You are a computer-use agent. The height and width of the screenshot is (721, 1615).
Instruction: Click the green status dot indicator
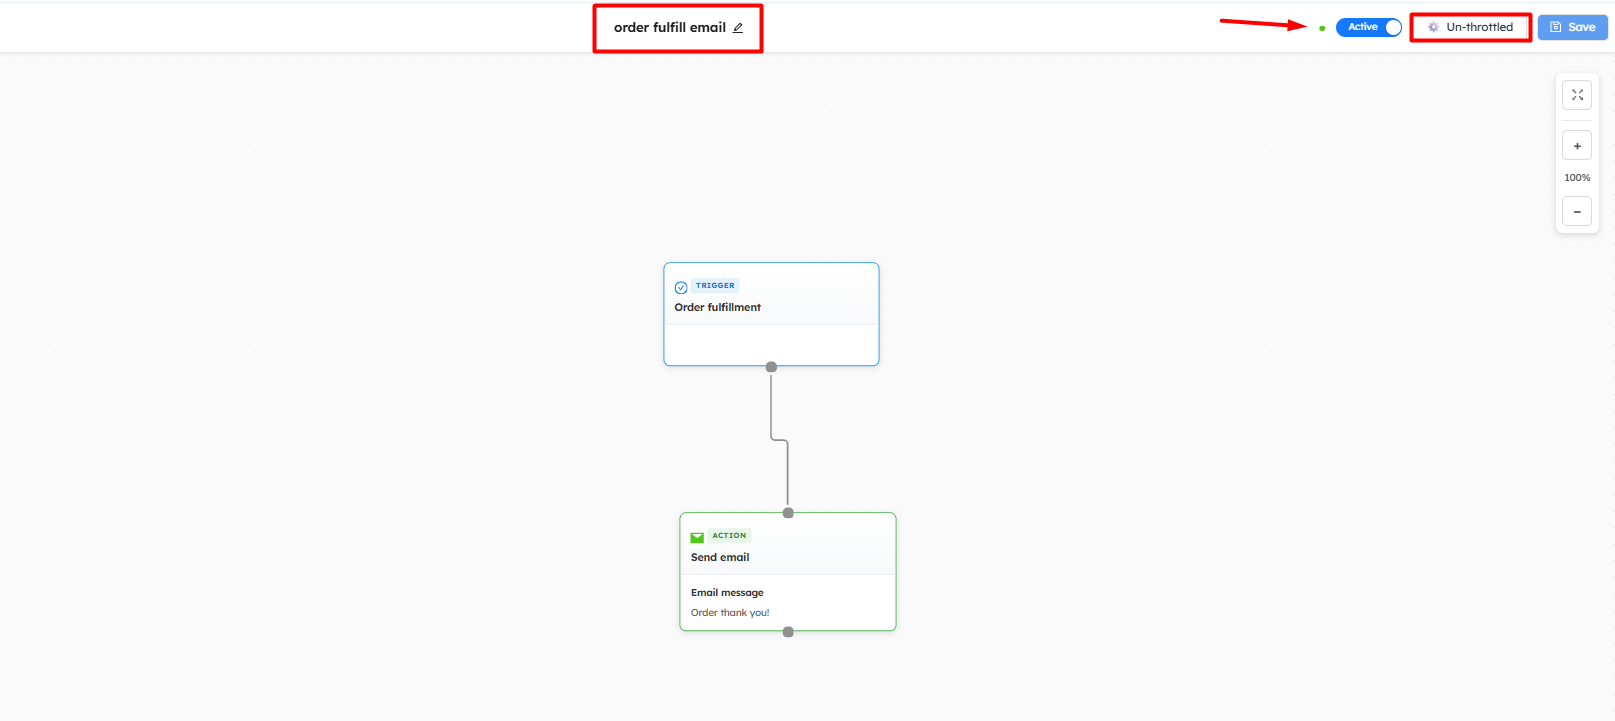click(1322, 28)
